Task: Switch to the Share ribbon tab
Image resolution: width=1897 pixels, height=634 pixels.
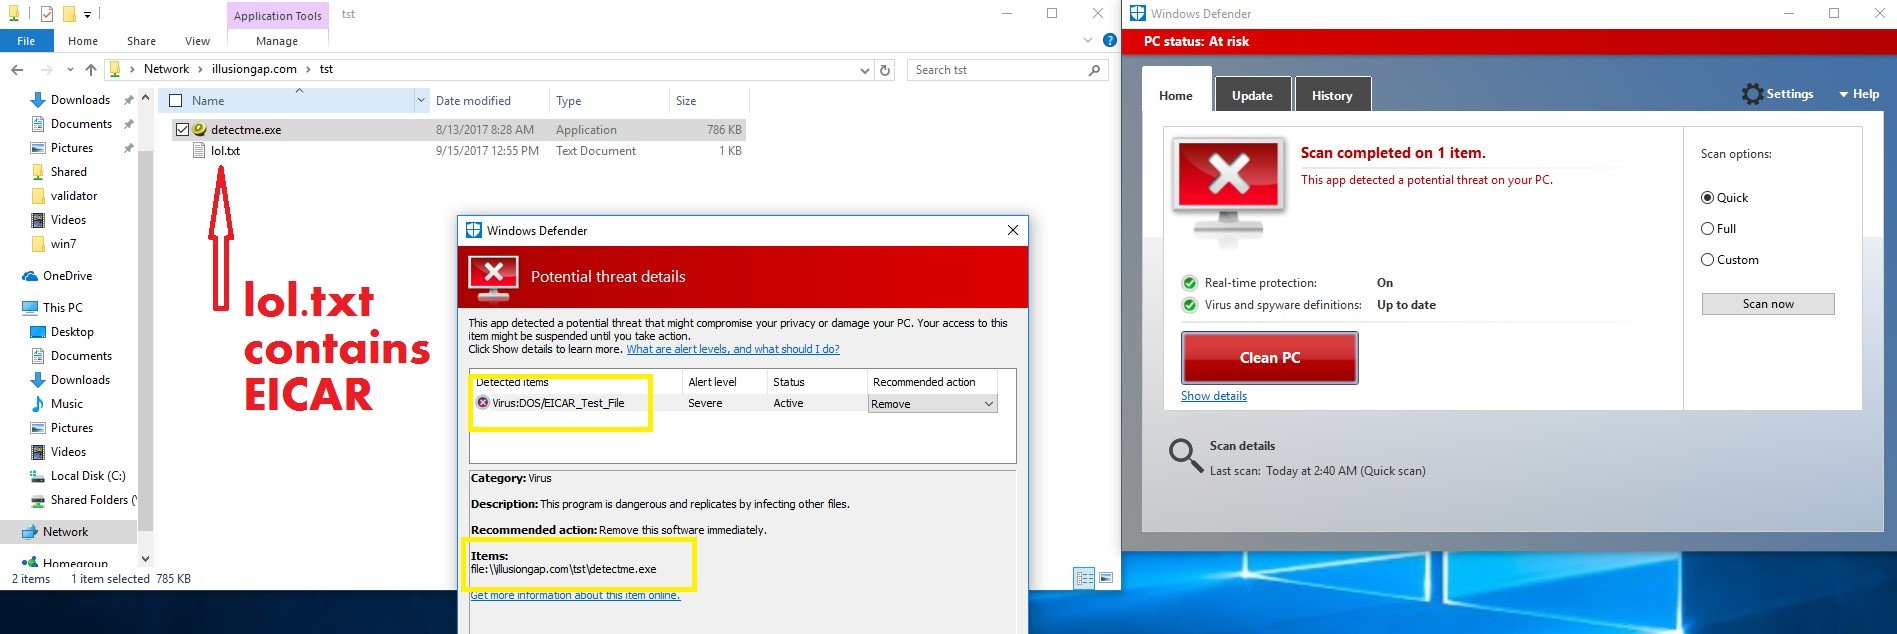Action: pos(141,41)
